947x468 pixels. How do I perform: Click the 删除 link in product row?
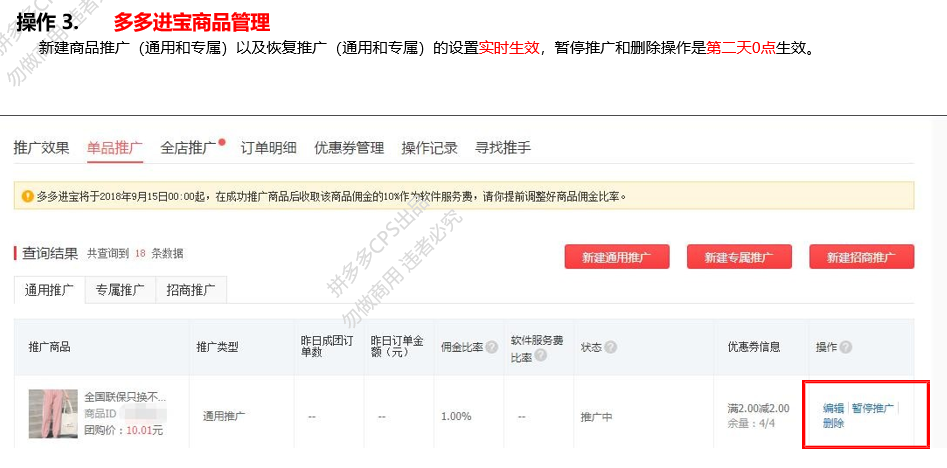click(833, 423)
